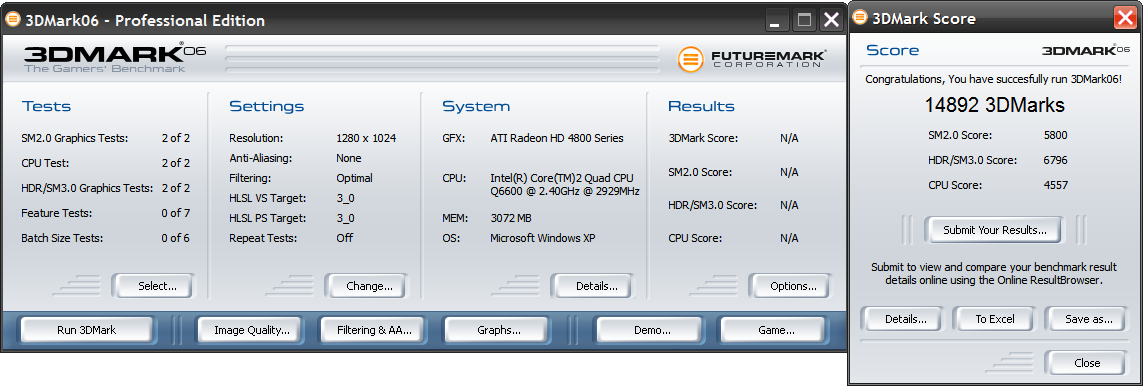The height and width of the screenshot is (386, 1143).
Task: Start the benchmark with Run 3DMark
Action: click(86, 330)
